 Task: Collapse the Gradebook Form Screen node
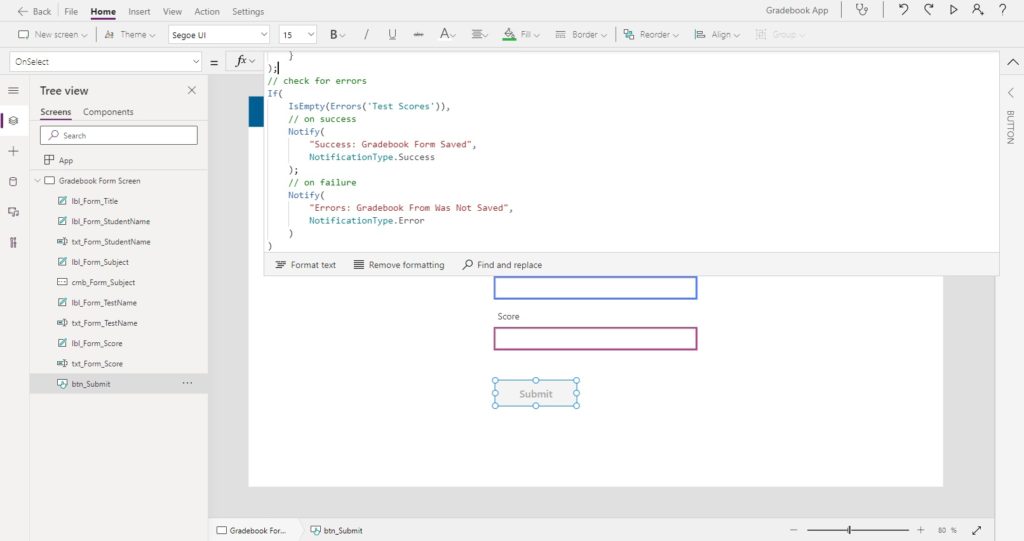[x=38, y=180]
